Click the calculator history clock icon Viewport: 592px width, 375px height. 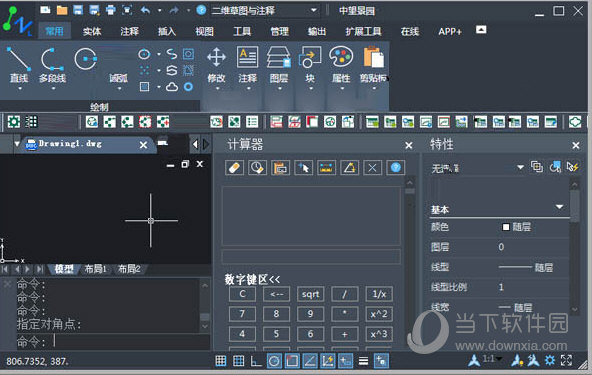pos(257,167)
